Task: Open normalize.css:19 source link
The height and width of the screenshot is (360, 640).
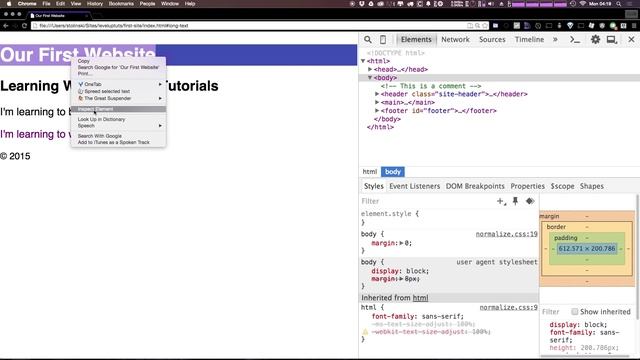Action: pyautogui.click(x=507, y=234)
